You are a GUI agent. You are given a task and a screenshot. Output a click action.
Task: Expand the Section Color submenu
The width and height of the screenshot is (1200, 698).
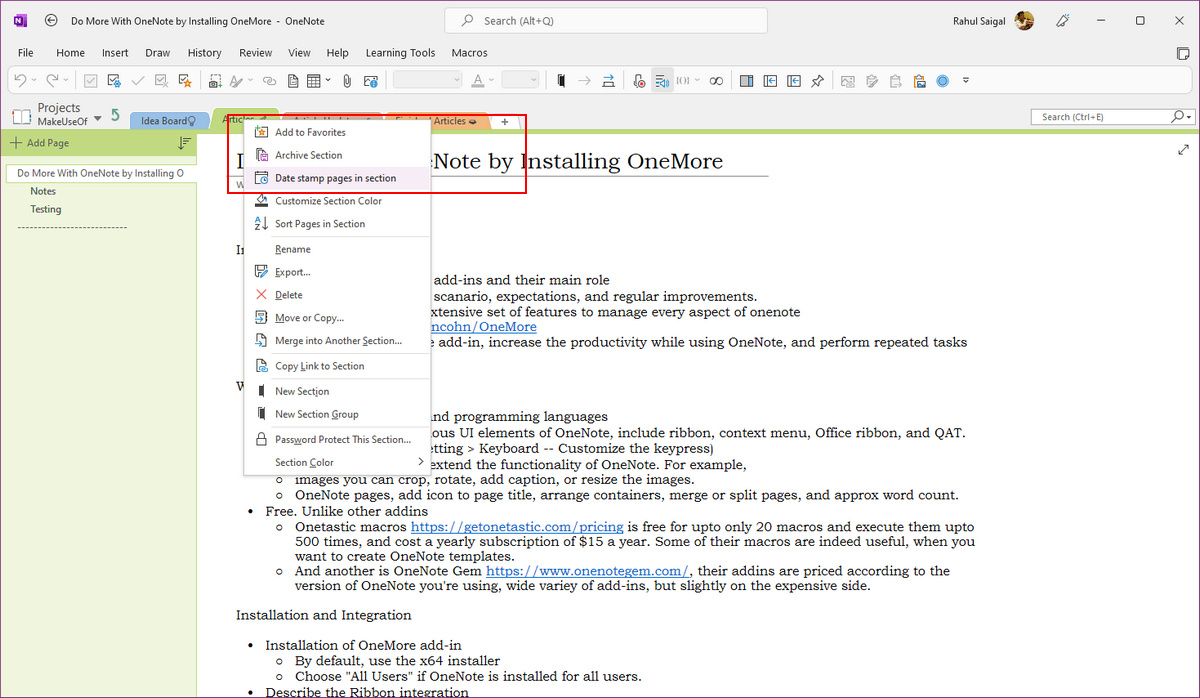point(337,462)
